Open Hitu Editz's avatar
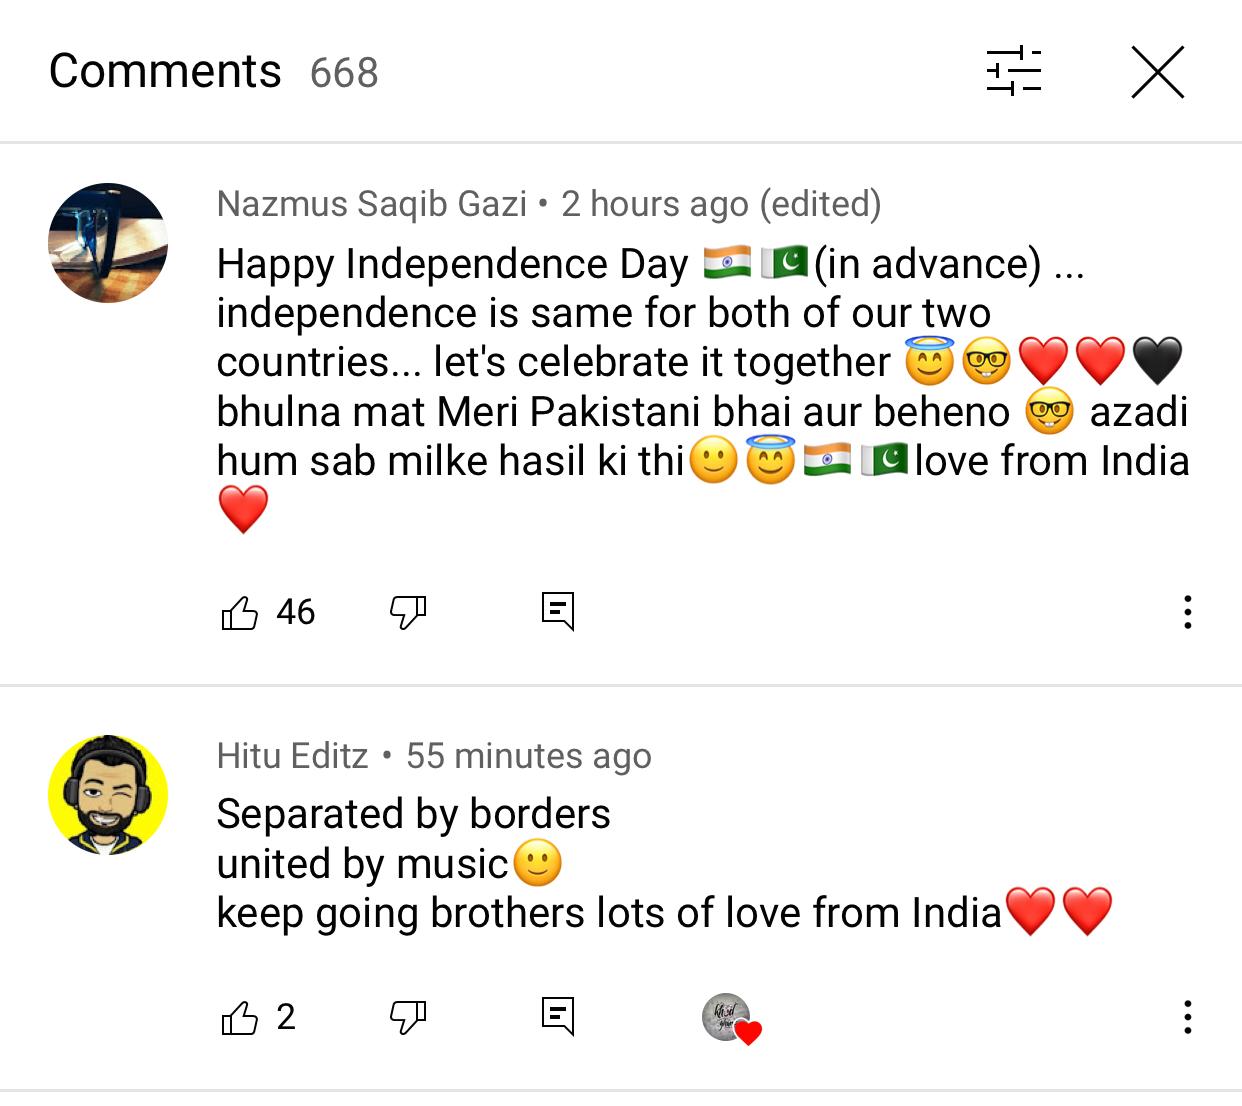 click(x=108, y=795)
